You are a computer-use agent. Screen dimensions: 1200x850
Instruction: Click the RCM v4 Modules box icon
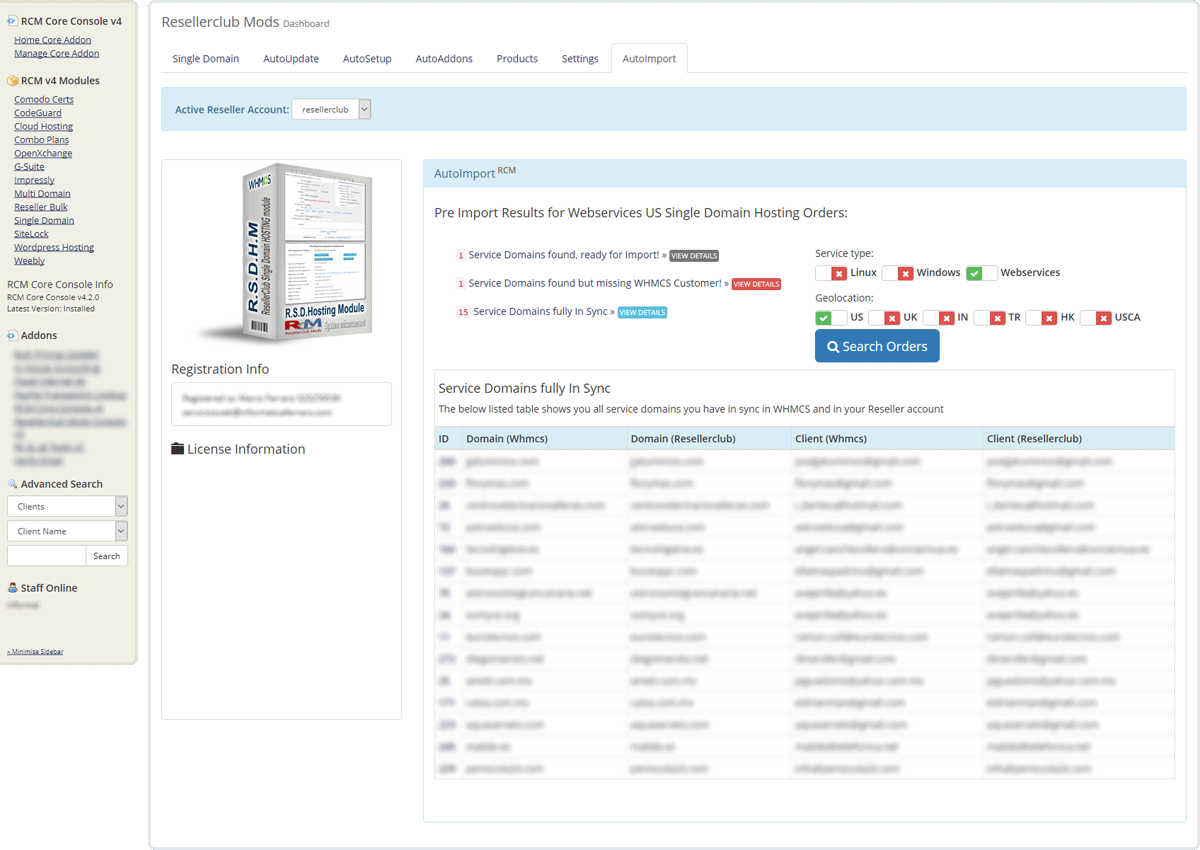click(x=12, y=81)
